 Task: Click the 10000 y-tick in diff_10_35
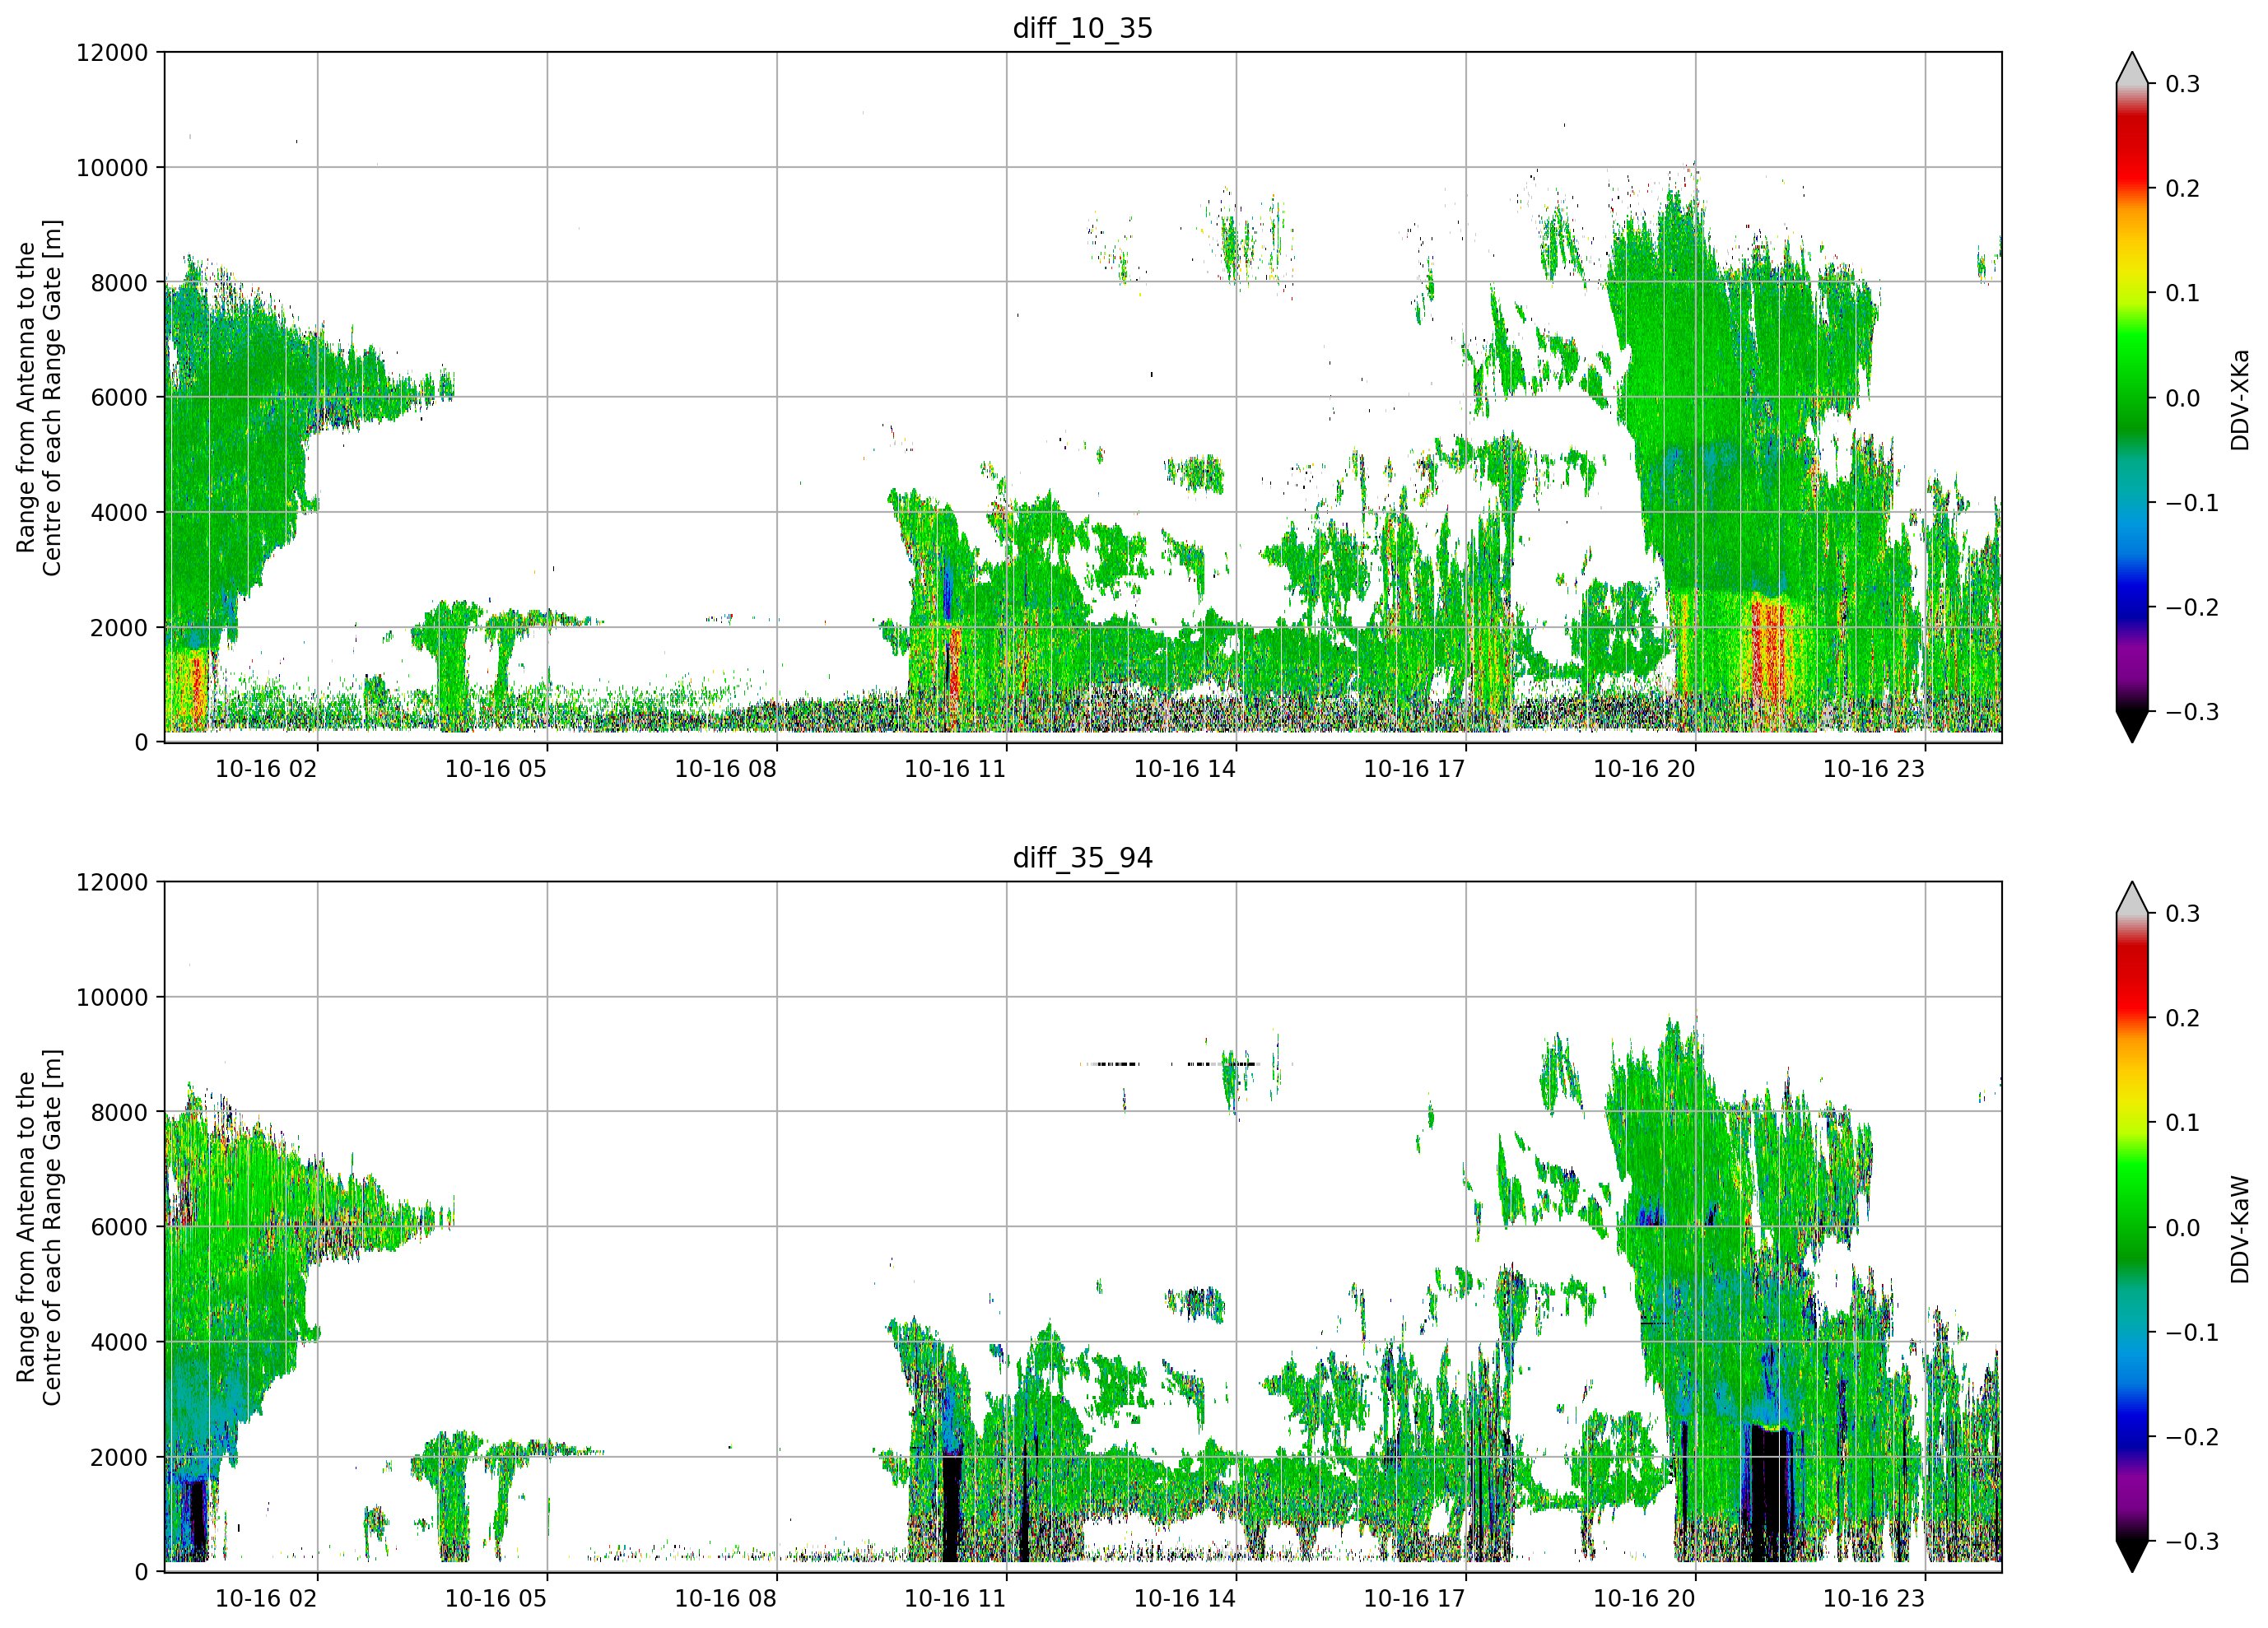click(112, 167)
